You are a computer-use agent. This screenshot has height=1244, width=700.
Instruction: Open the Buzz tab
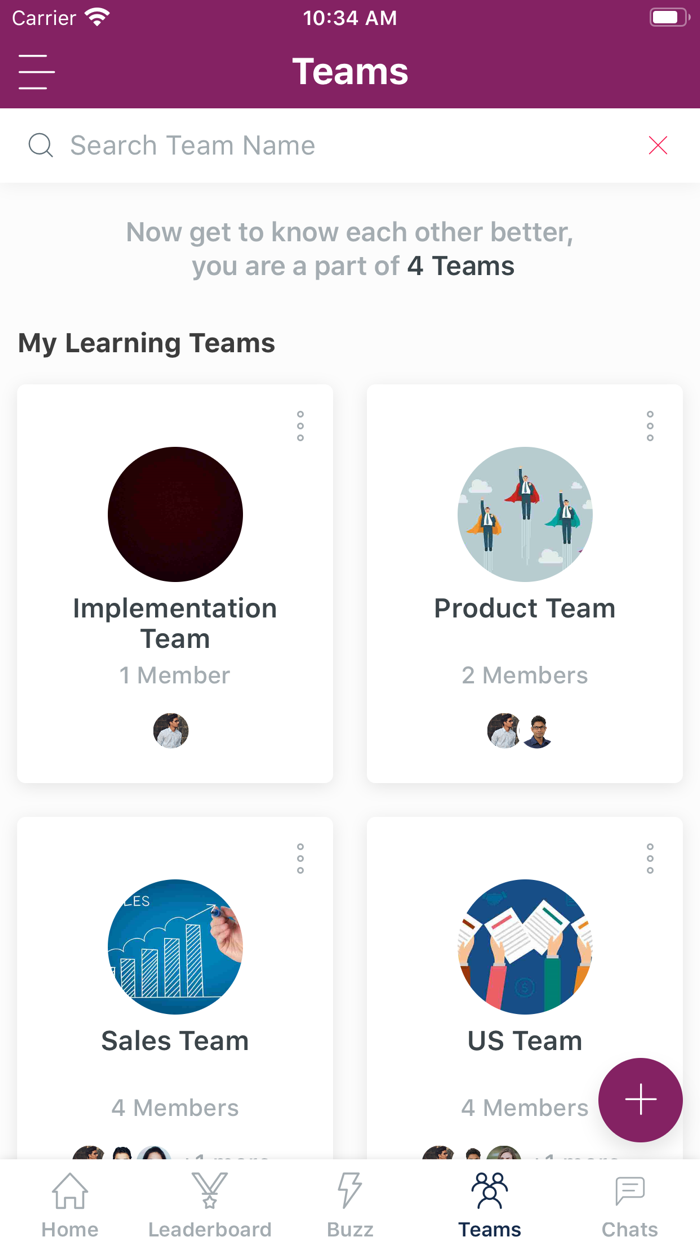[x=350, y=1205]
